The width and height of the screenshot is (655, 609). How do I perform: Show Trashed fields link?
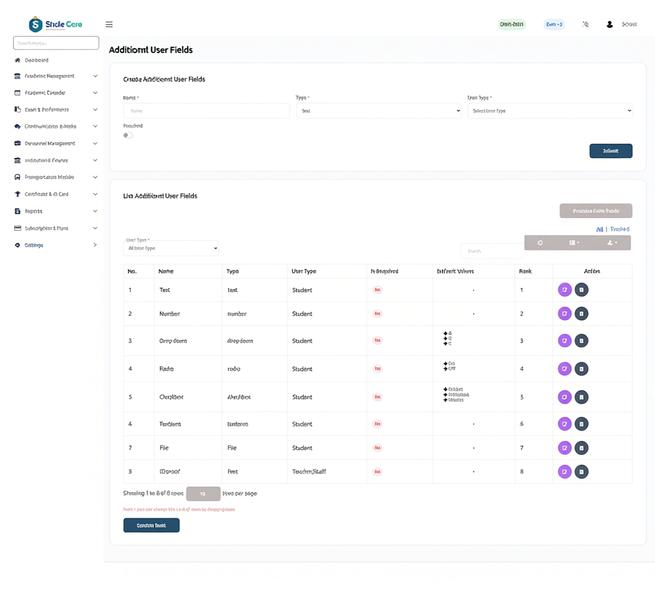click(x=619, y=229)
